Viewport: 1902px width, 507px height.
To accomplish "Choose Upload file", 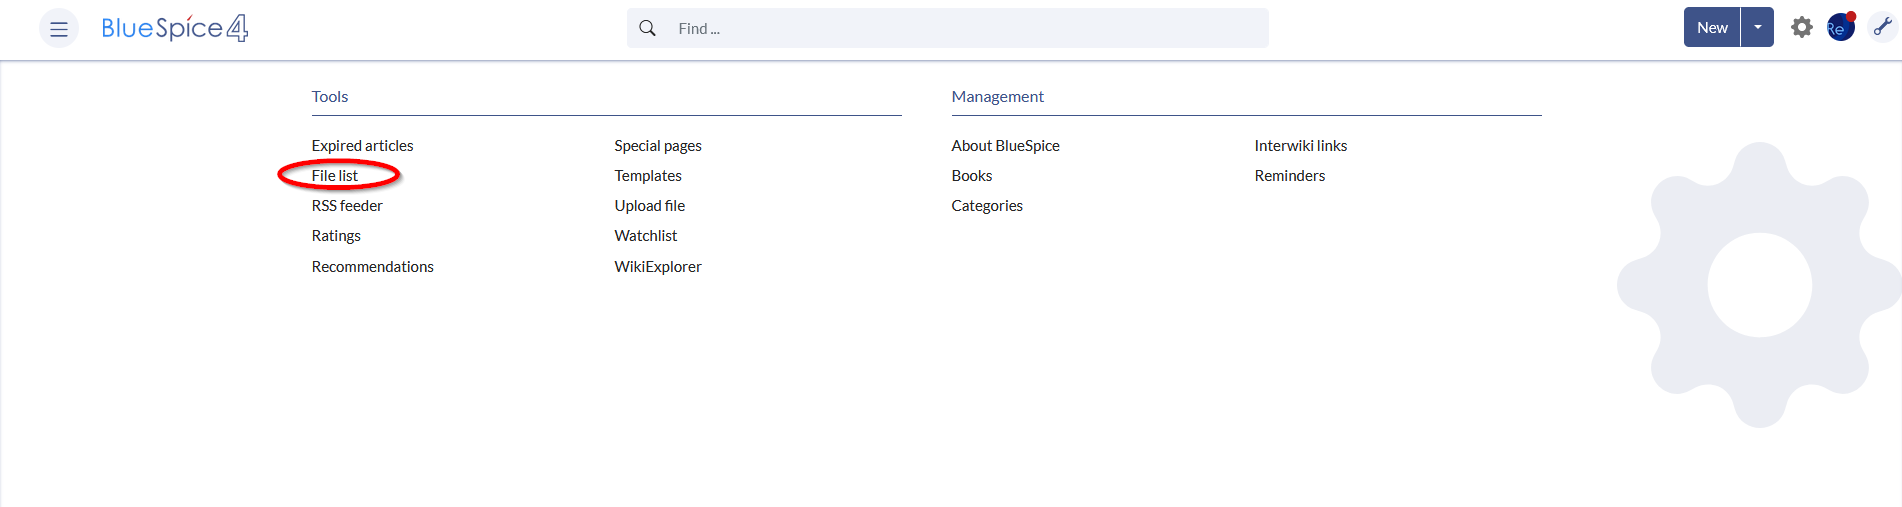I will coord(650,206).
